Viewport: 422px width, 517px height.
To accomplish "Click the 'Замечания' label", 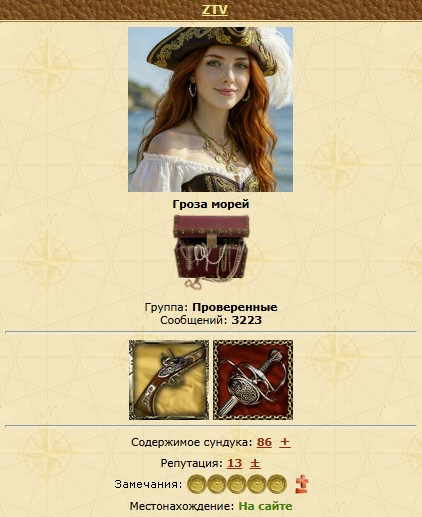I will (x=148, y=484).
